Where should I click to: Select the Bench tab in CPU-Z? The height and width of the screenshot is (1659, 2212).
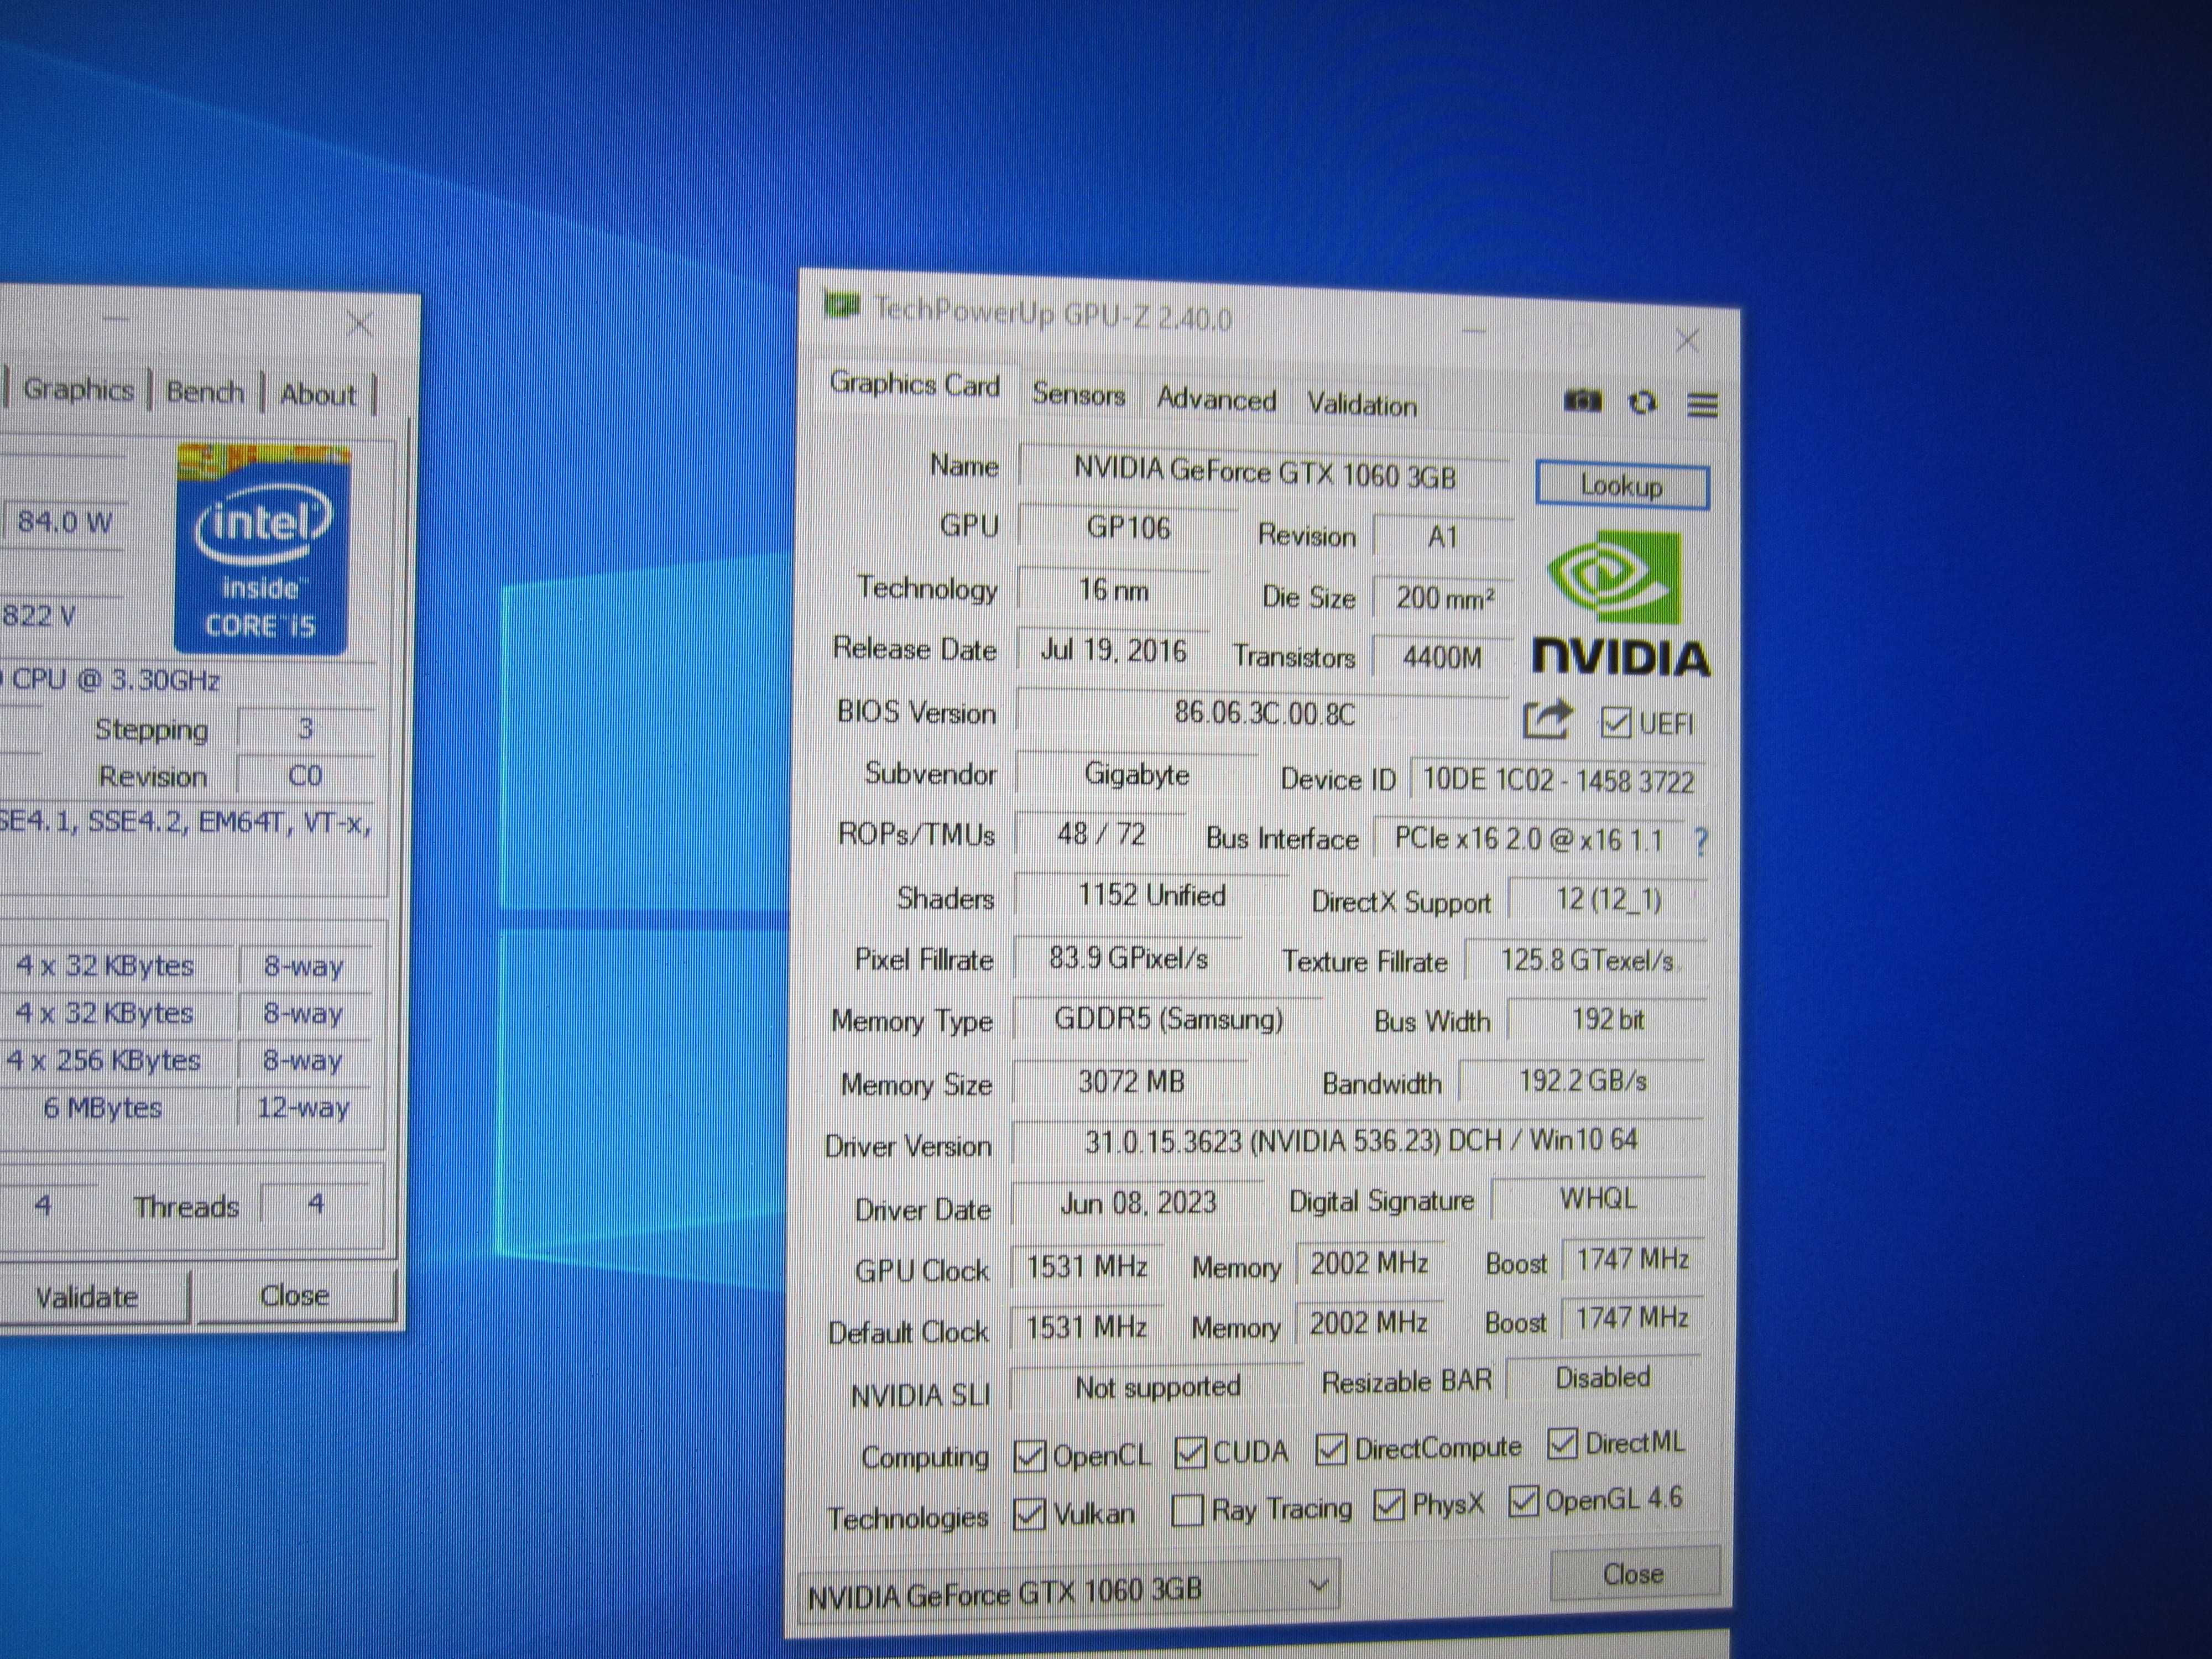click(205, 392)
